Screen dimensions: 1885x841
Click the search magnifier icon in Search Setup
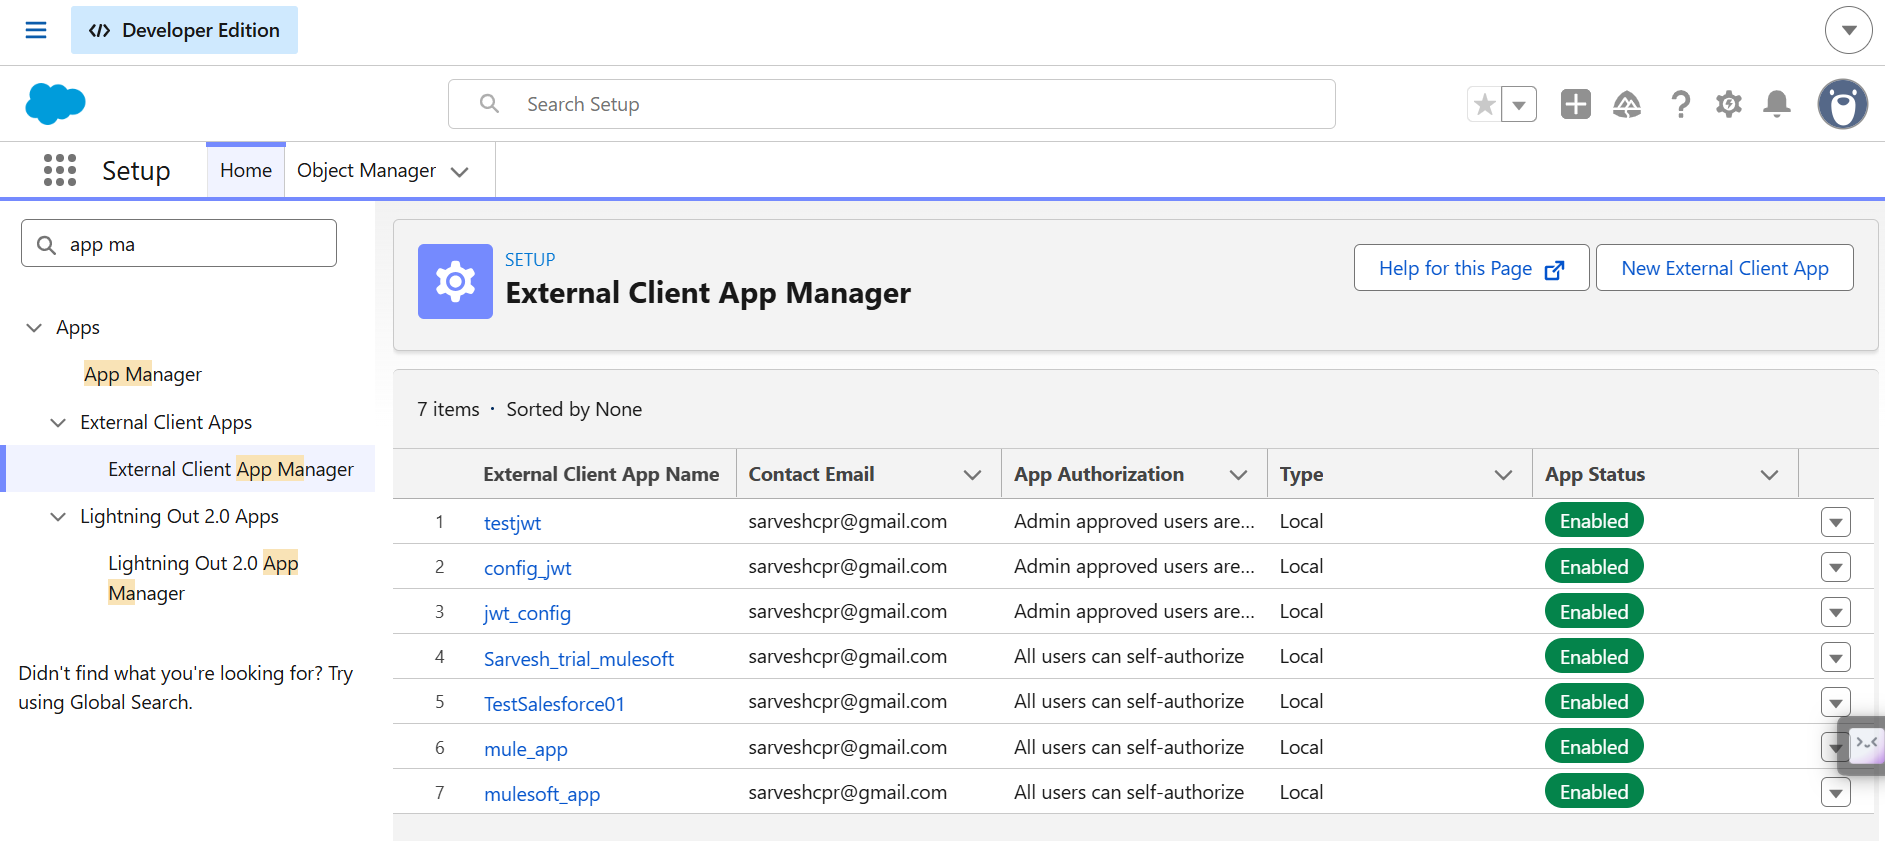pyautogui.click(x=489, y=104)
